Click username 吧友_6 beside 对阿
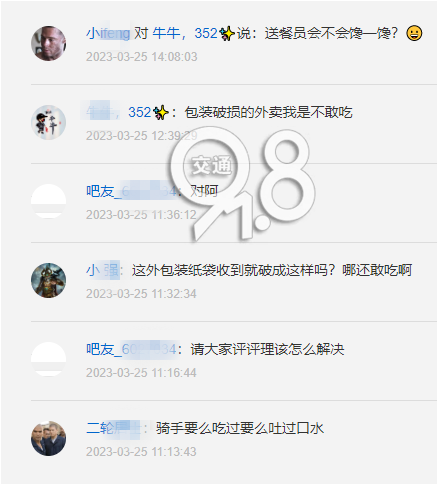The width and height of the screenshot is (437, 484). point(132,191)
